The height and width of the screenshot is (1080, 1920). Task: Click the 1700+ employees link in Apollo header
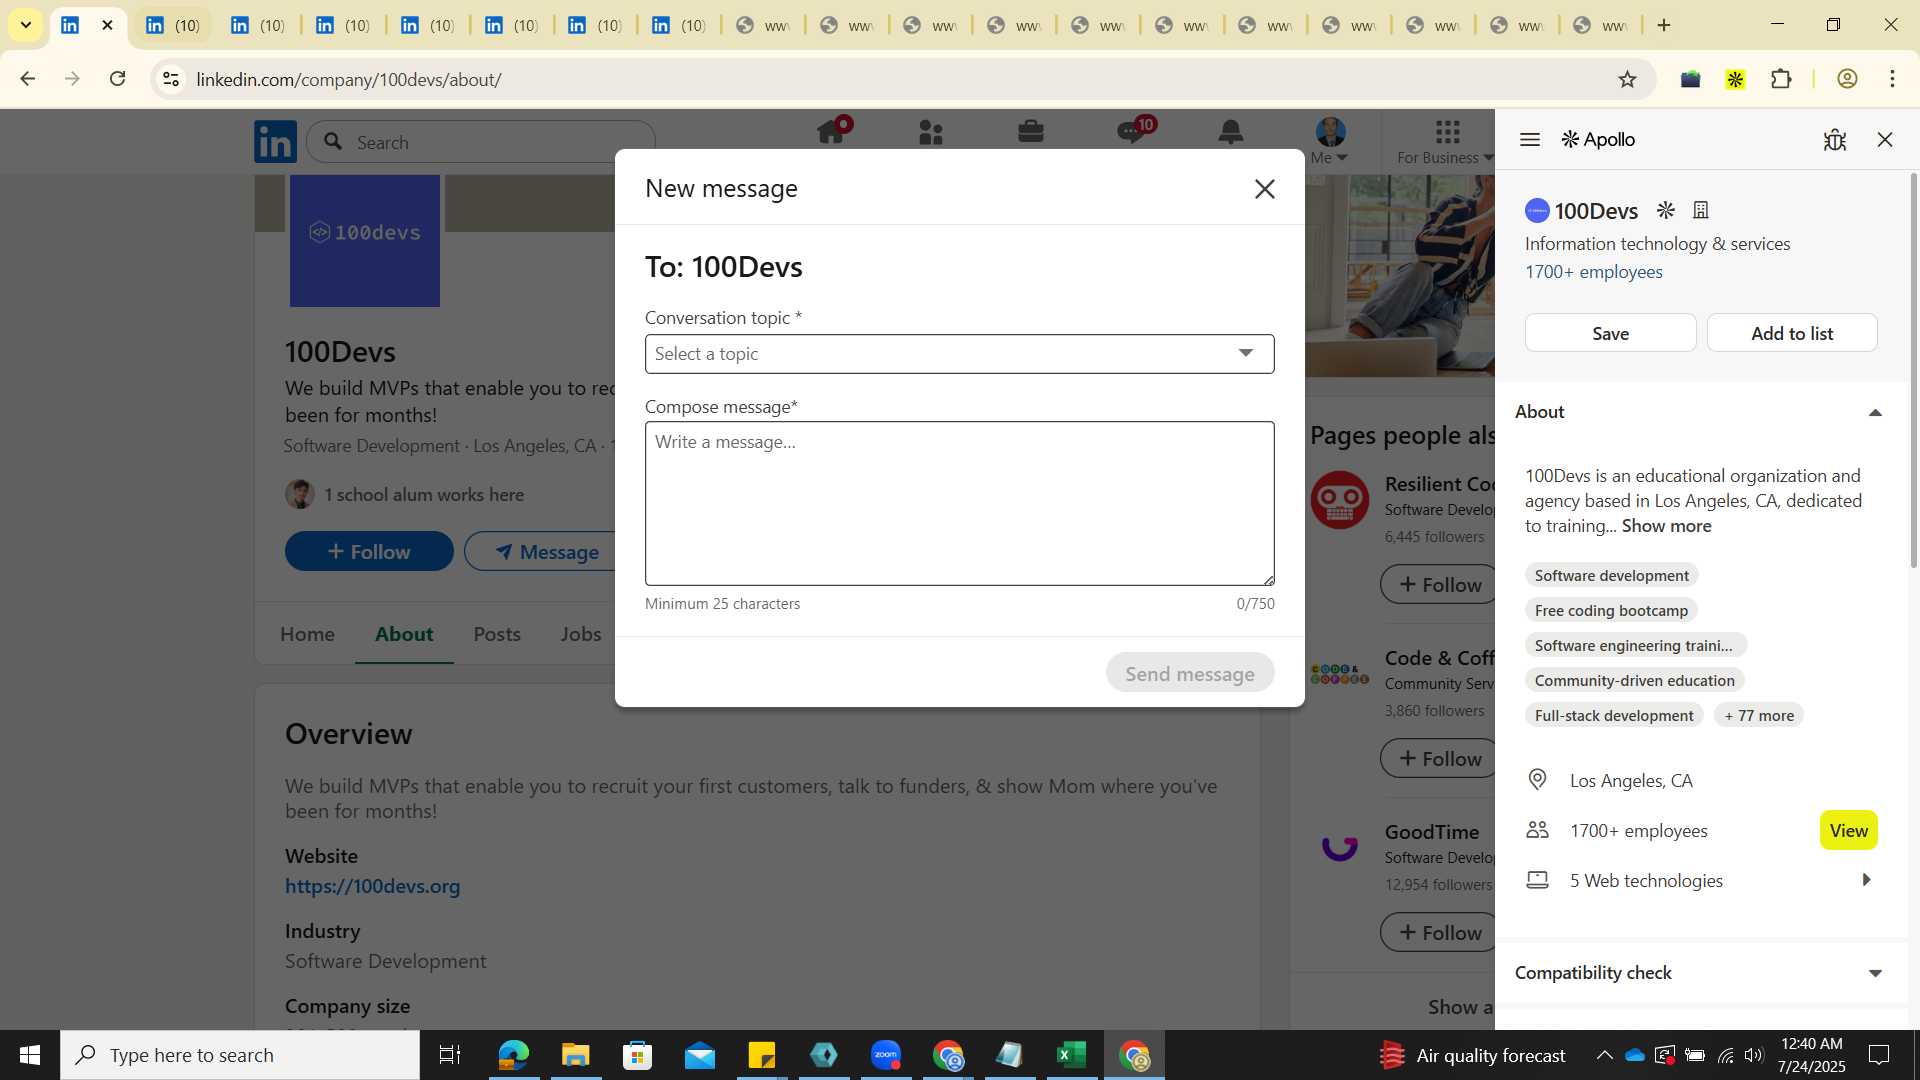tap(1593, 272)
